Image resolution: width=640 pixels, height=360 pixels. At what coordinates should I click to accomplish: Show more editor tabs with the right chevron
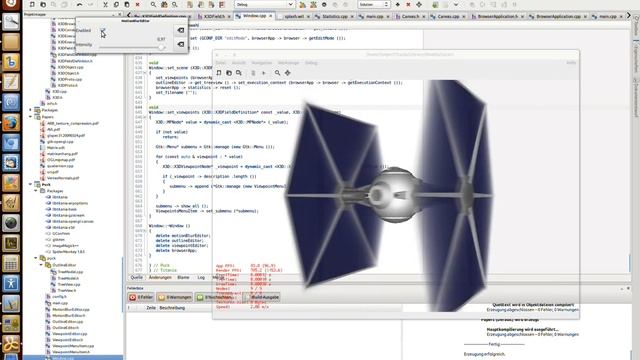[629, 16]
